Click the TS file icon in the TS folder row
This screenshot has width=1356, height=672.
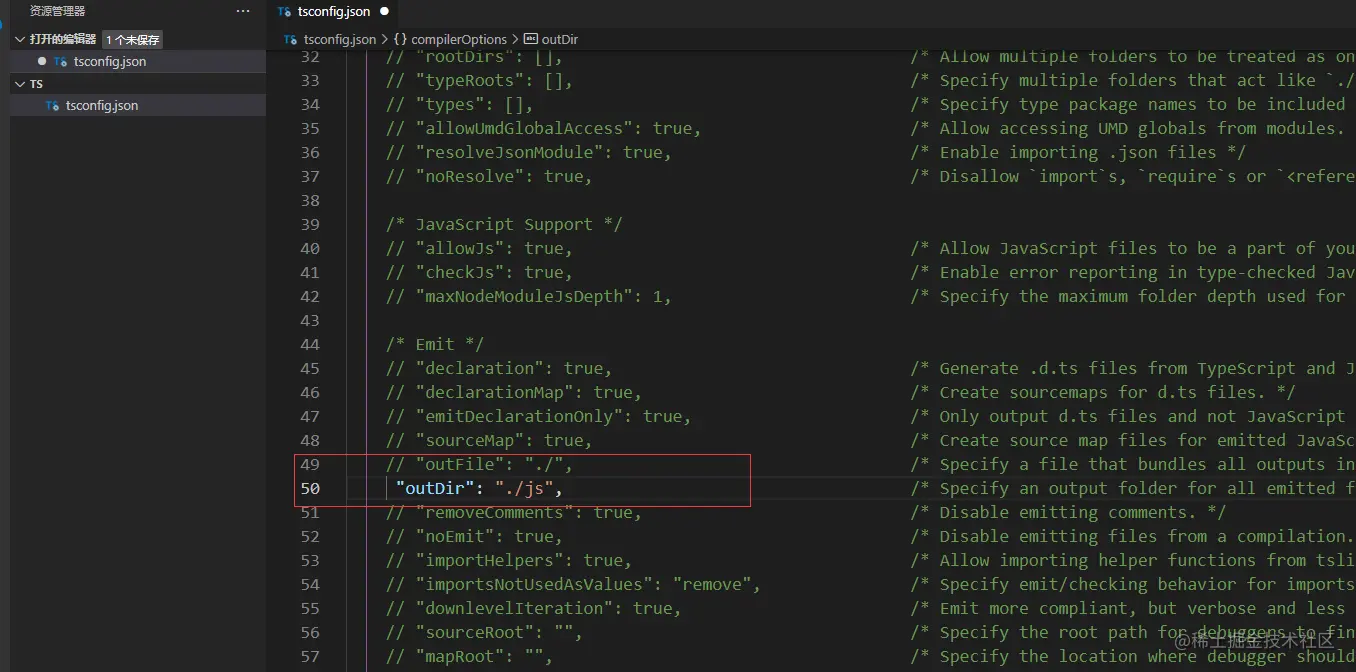(x=53, y=105)
